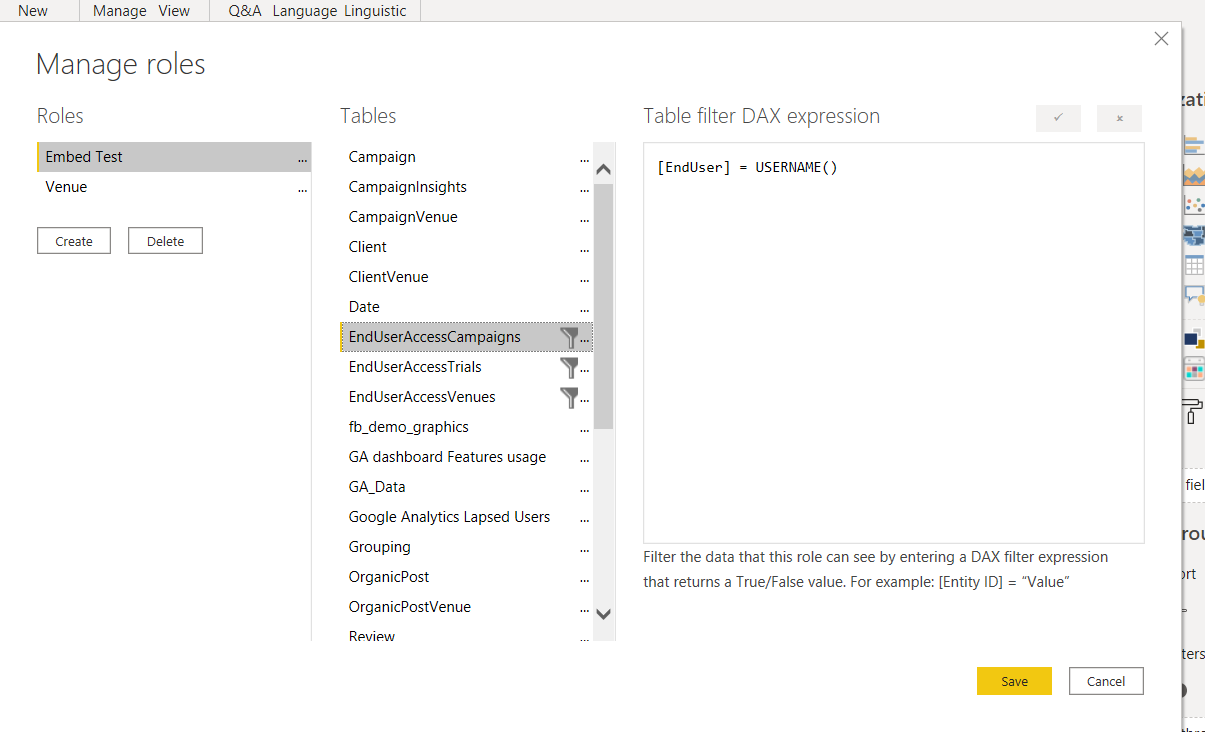This screenshot has height=732, width=1205.
Task: Select the GA_Data table
Action: (x=467, y=487)
